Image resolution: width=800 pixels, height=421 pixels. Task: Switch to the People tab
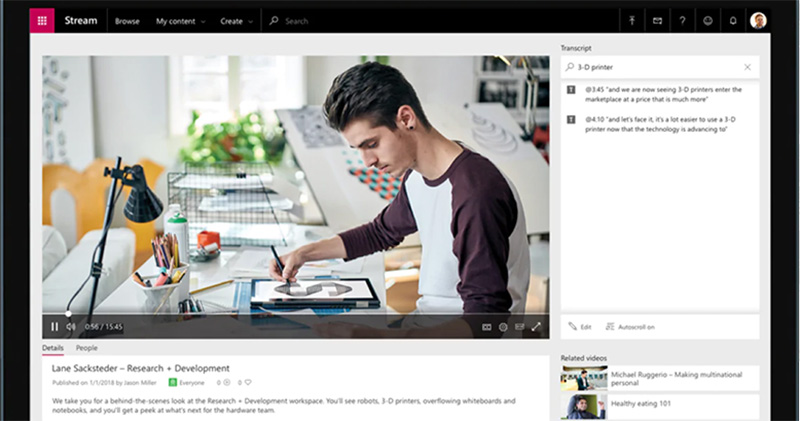tap(87, 348)
